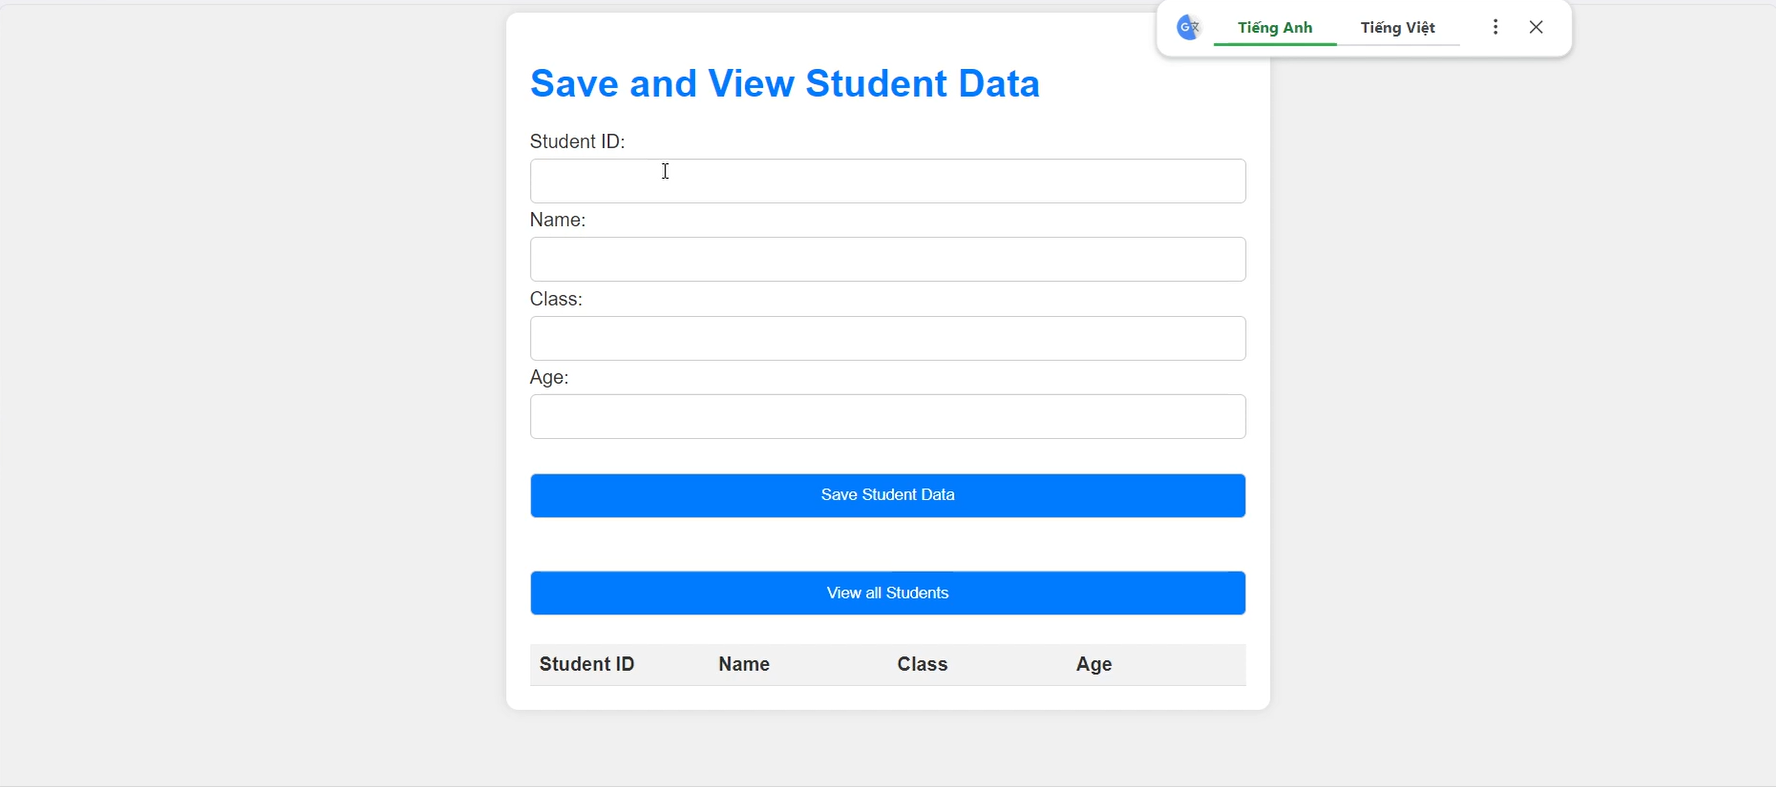Click into the Name input box
1776x787 pixels.
click(x=887, y=260)
